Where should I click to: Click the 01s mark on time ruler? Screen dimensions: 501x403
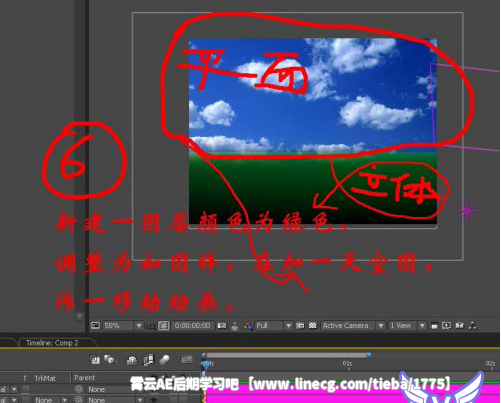(x=347, y=363)
